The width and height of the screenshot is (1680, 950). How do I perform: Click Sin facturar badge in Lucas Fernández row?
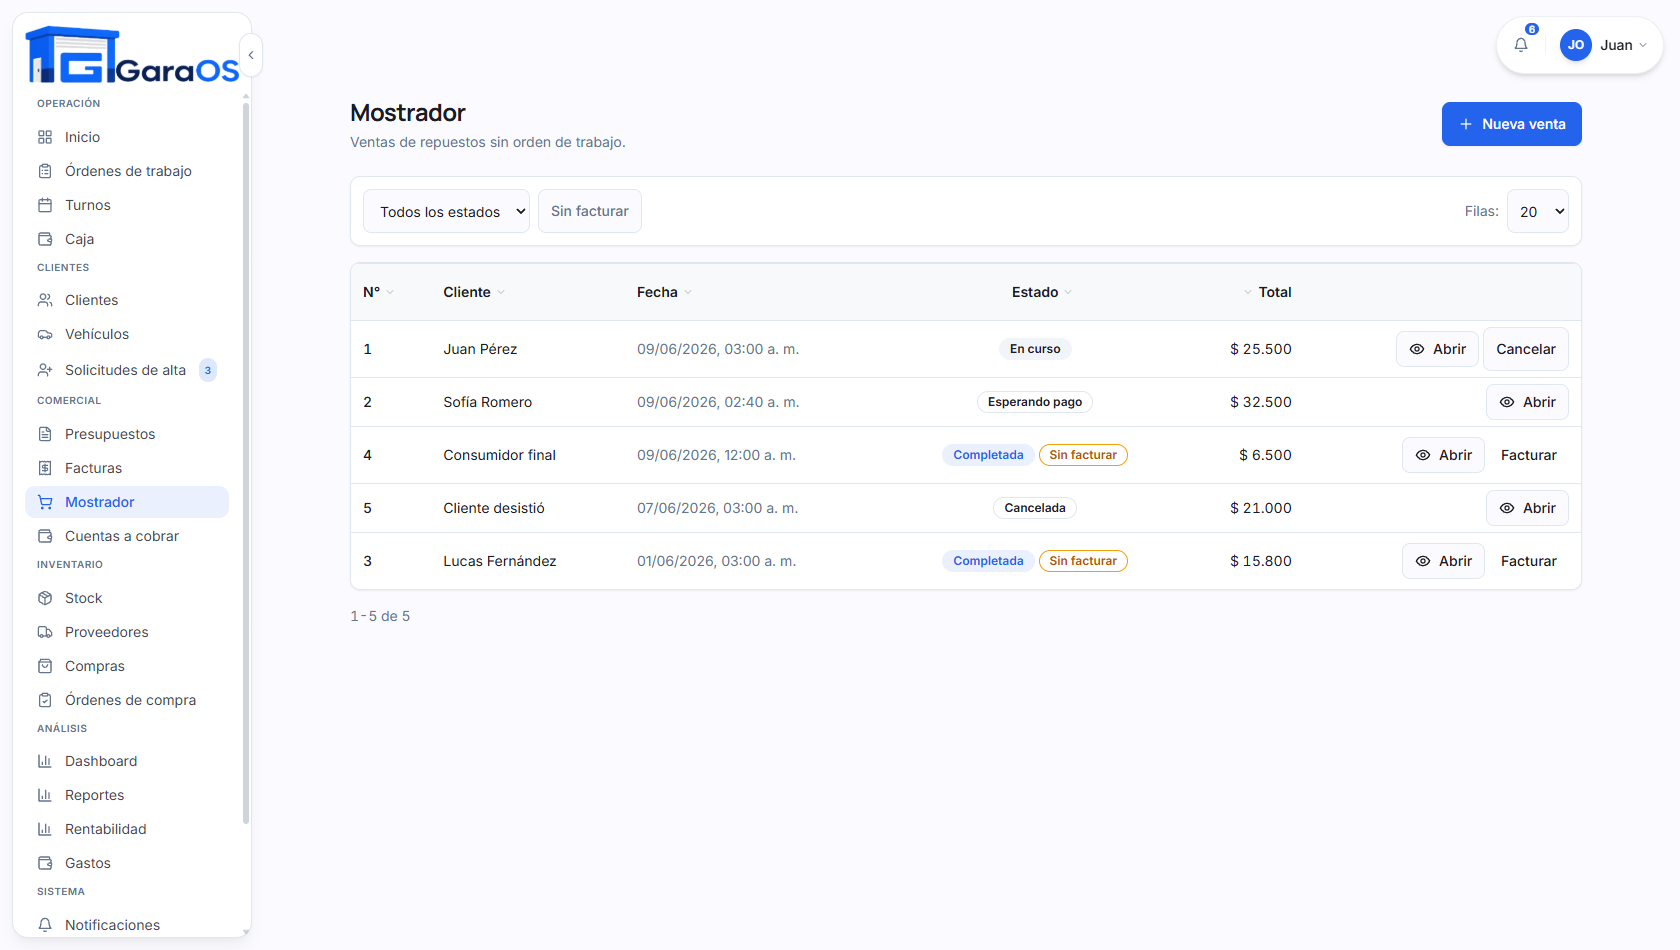coord(1083,561)
